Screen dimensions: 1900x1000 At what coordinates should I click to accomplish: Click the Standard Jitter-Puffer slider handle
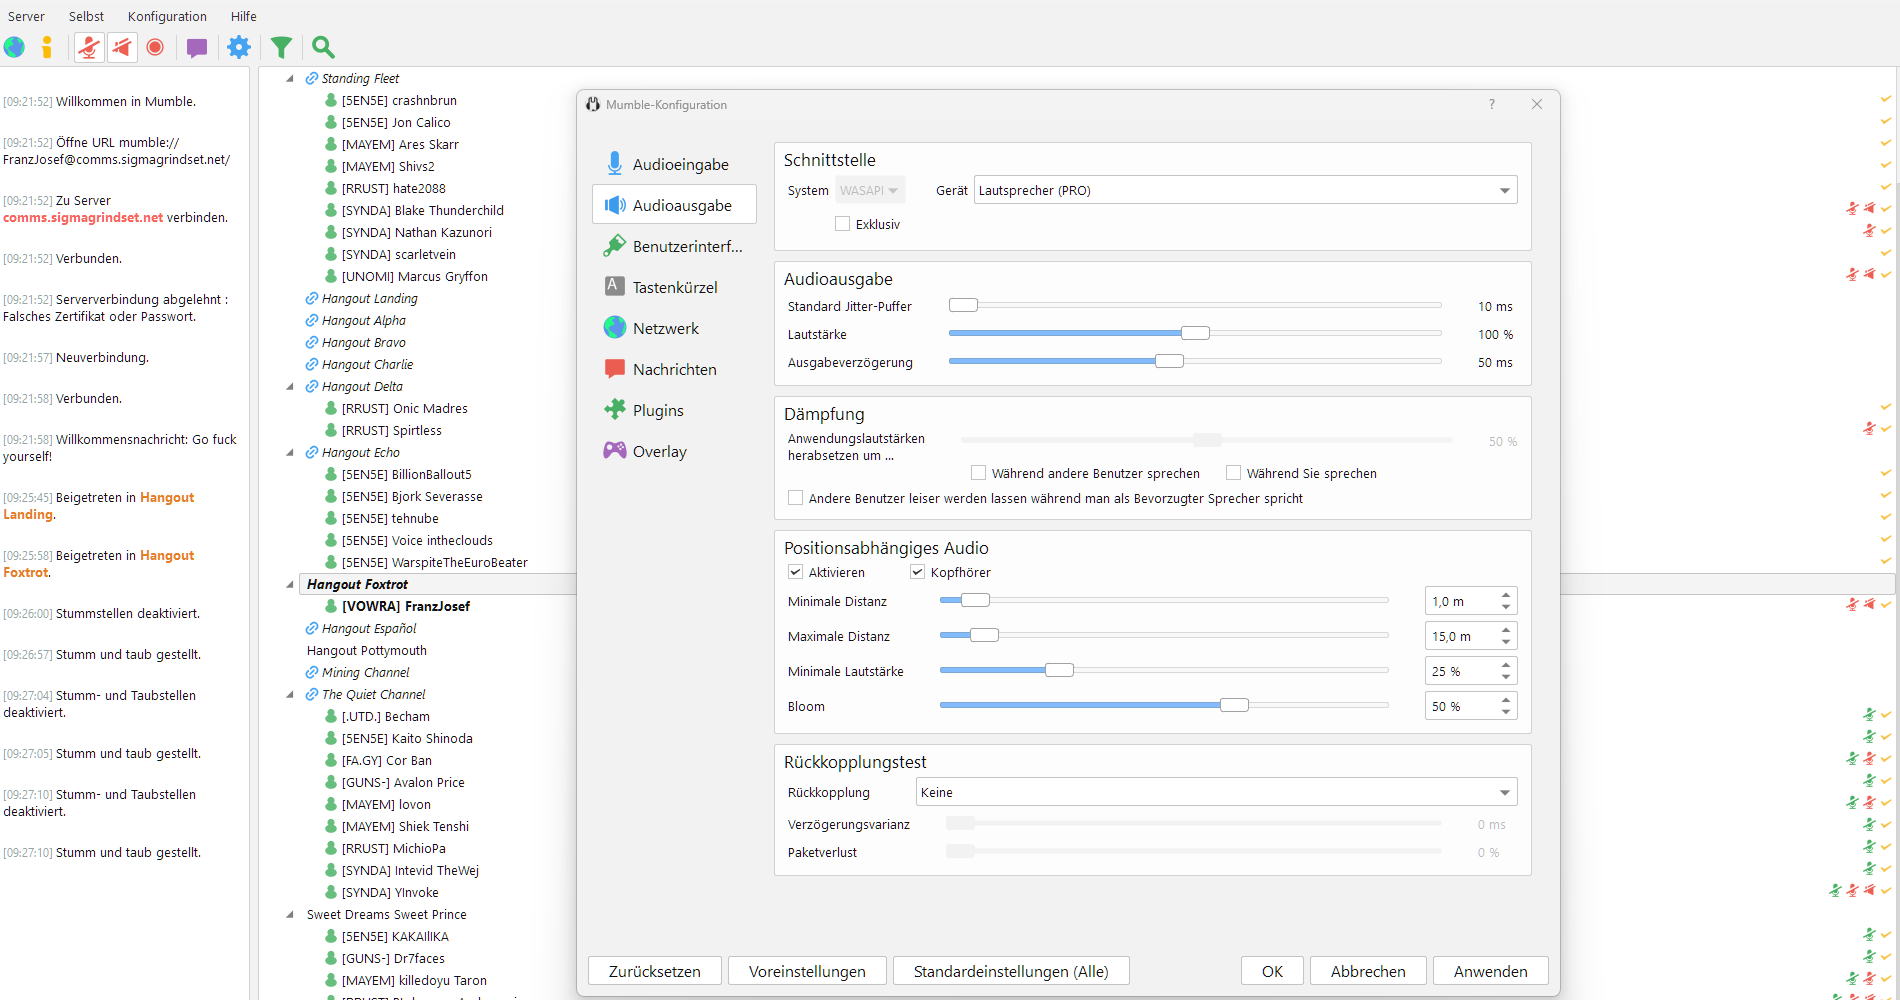coord(963,305)
